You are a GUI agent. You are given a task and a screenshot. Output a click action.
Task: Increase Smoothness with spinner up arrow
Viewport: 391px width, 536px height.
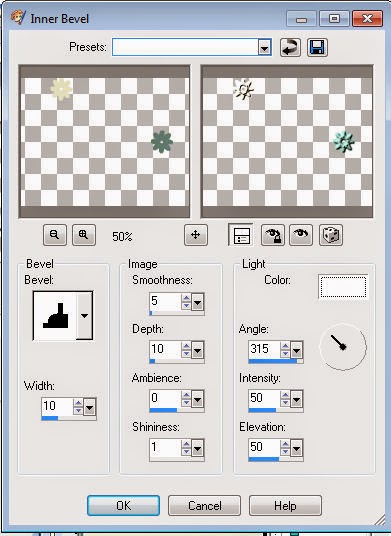pyautogui.click(x=186, y=298)
